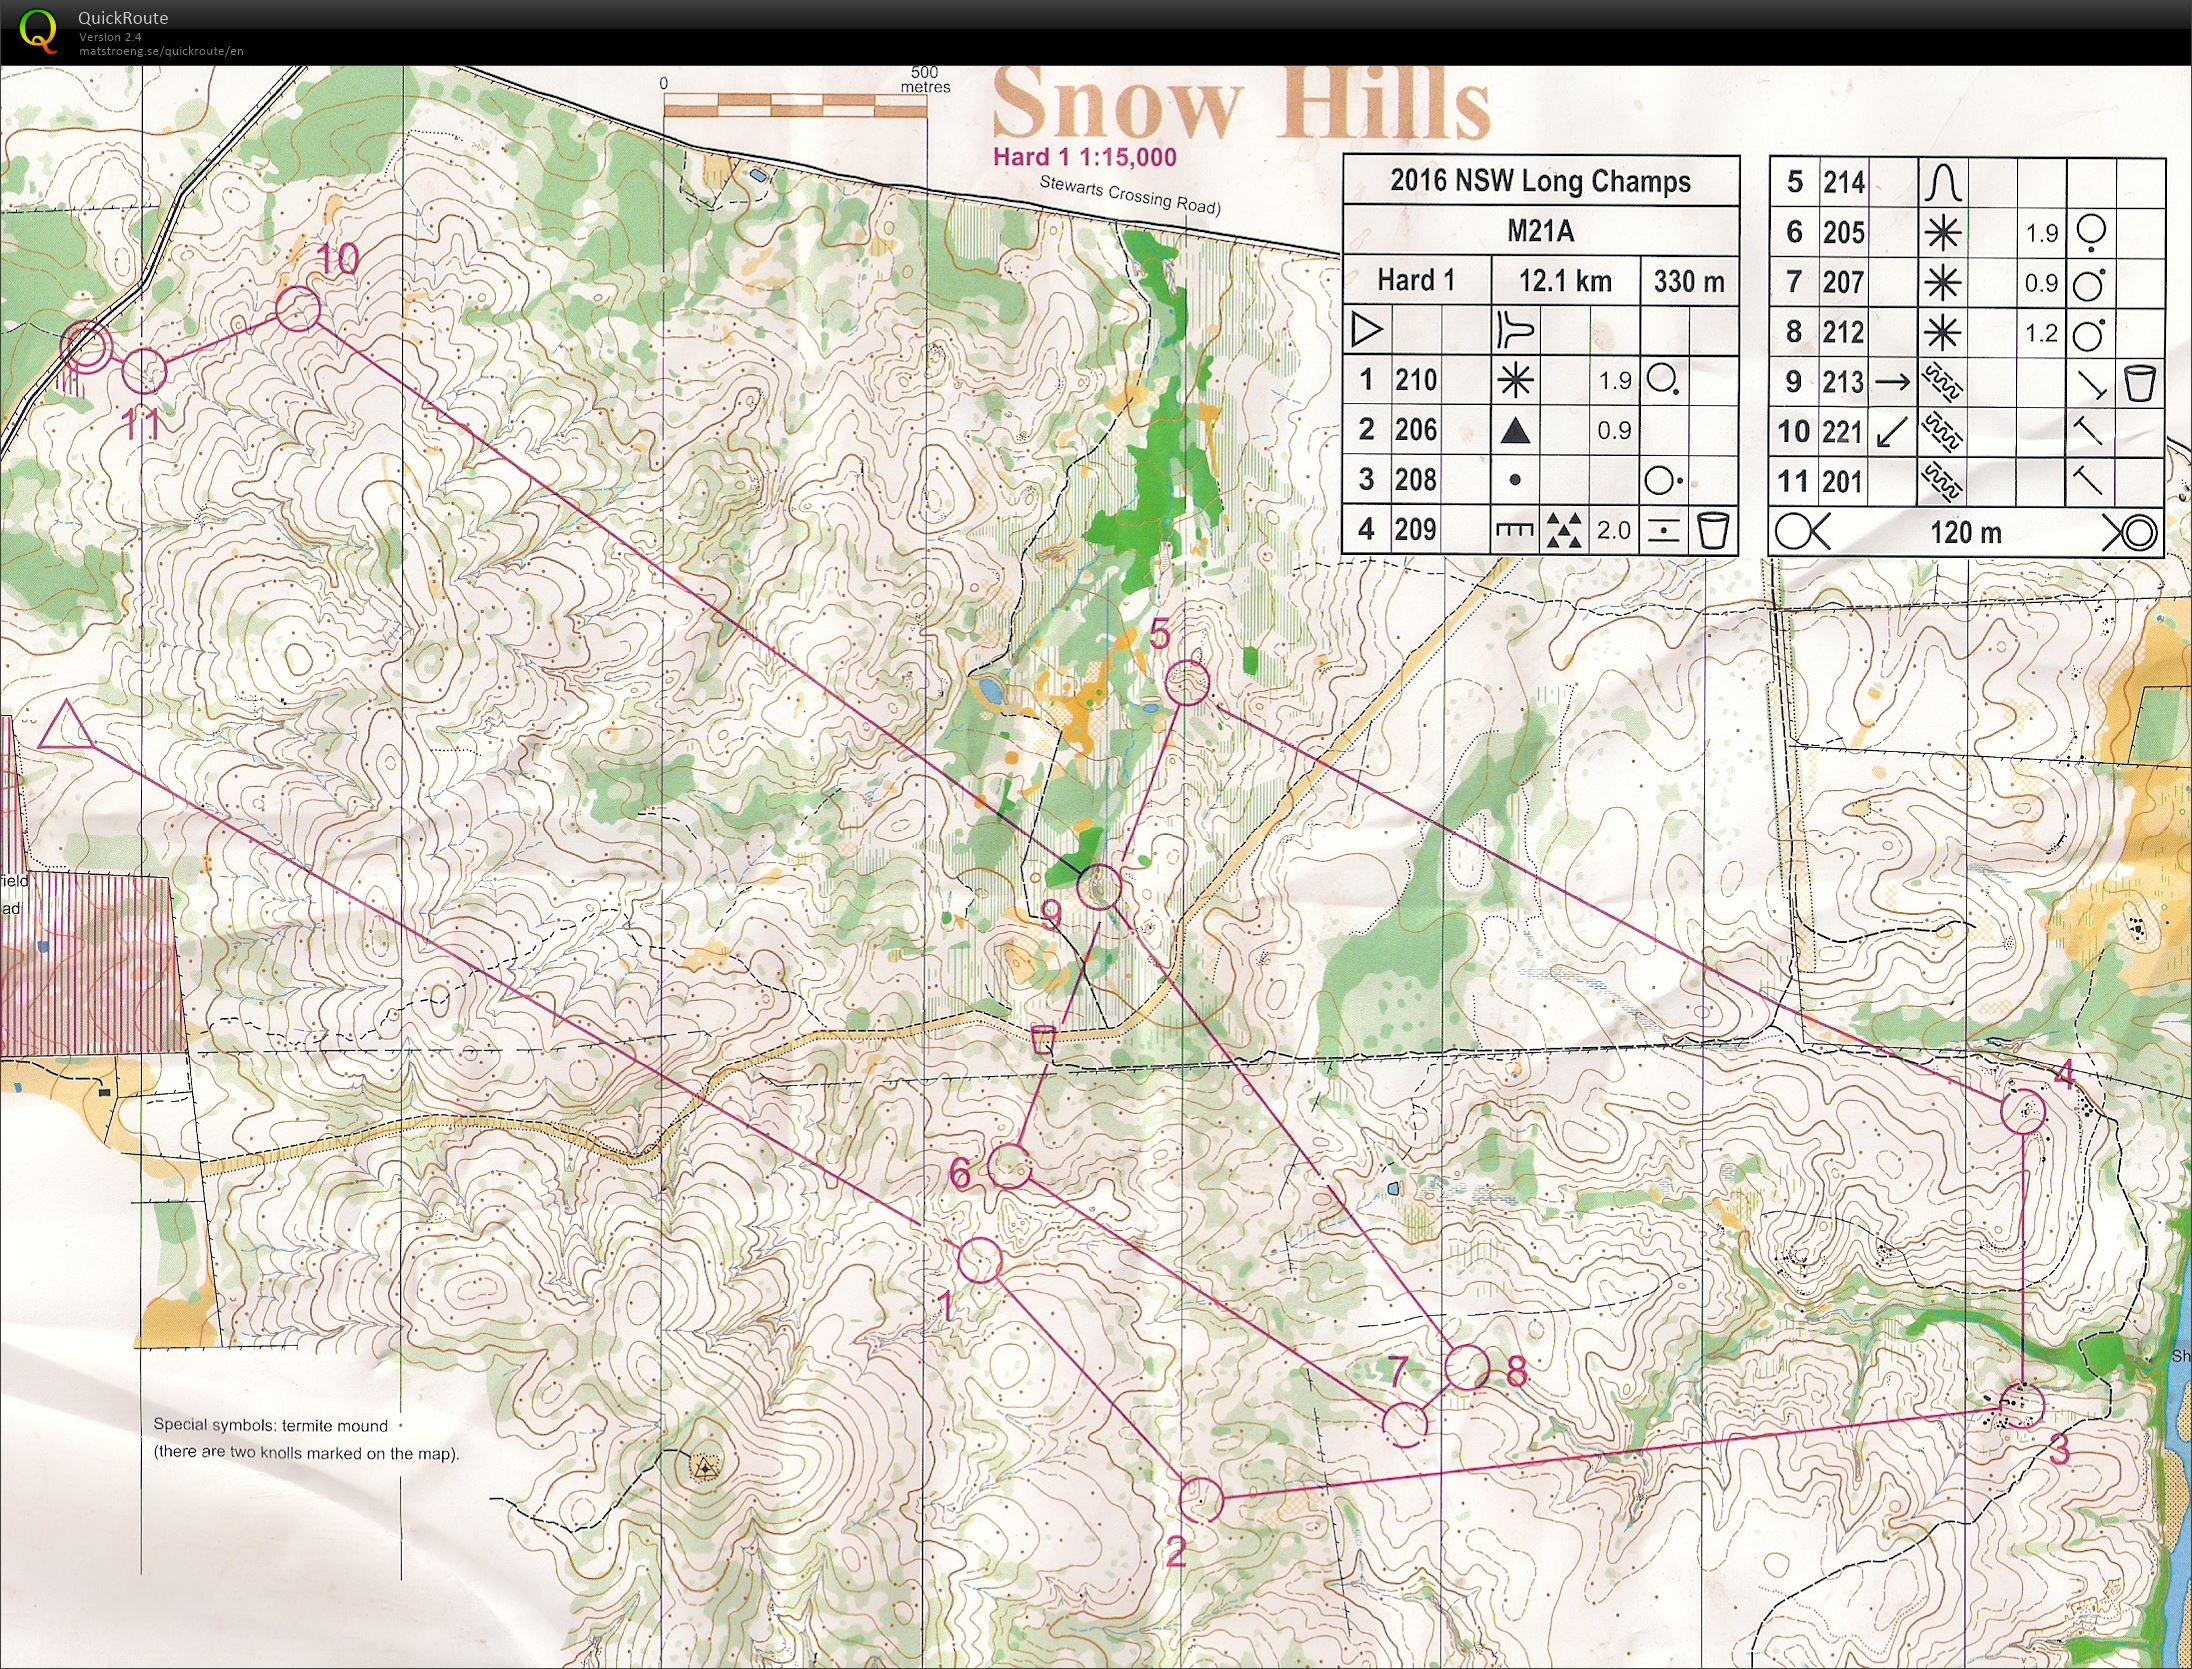Click control circle 3 near the river
Screen dimensions: 2192x1669
pyautogui.click(x=2023, y=1405)
